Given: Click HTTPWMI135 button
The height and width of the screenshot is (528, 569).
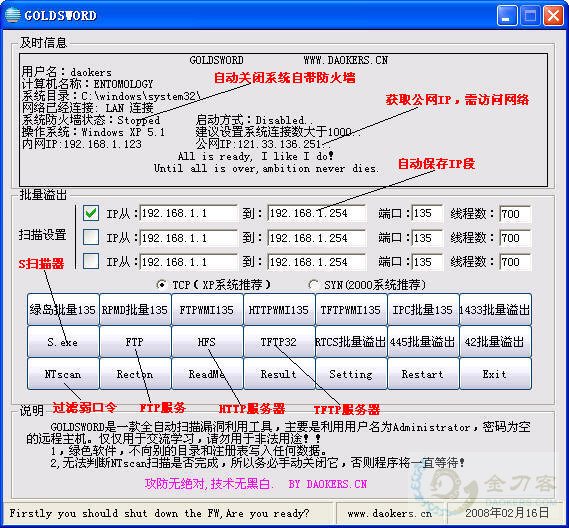Looking at the screenshot, I should (279, 310).
